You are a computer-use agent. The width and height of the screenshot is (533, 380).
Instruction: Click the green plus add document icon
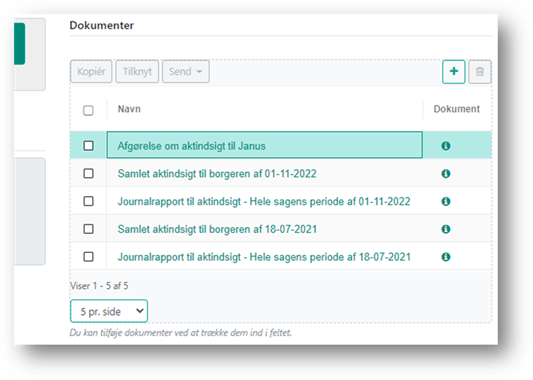tap(453, 72)
